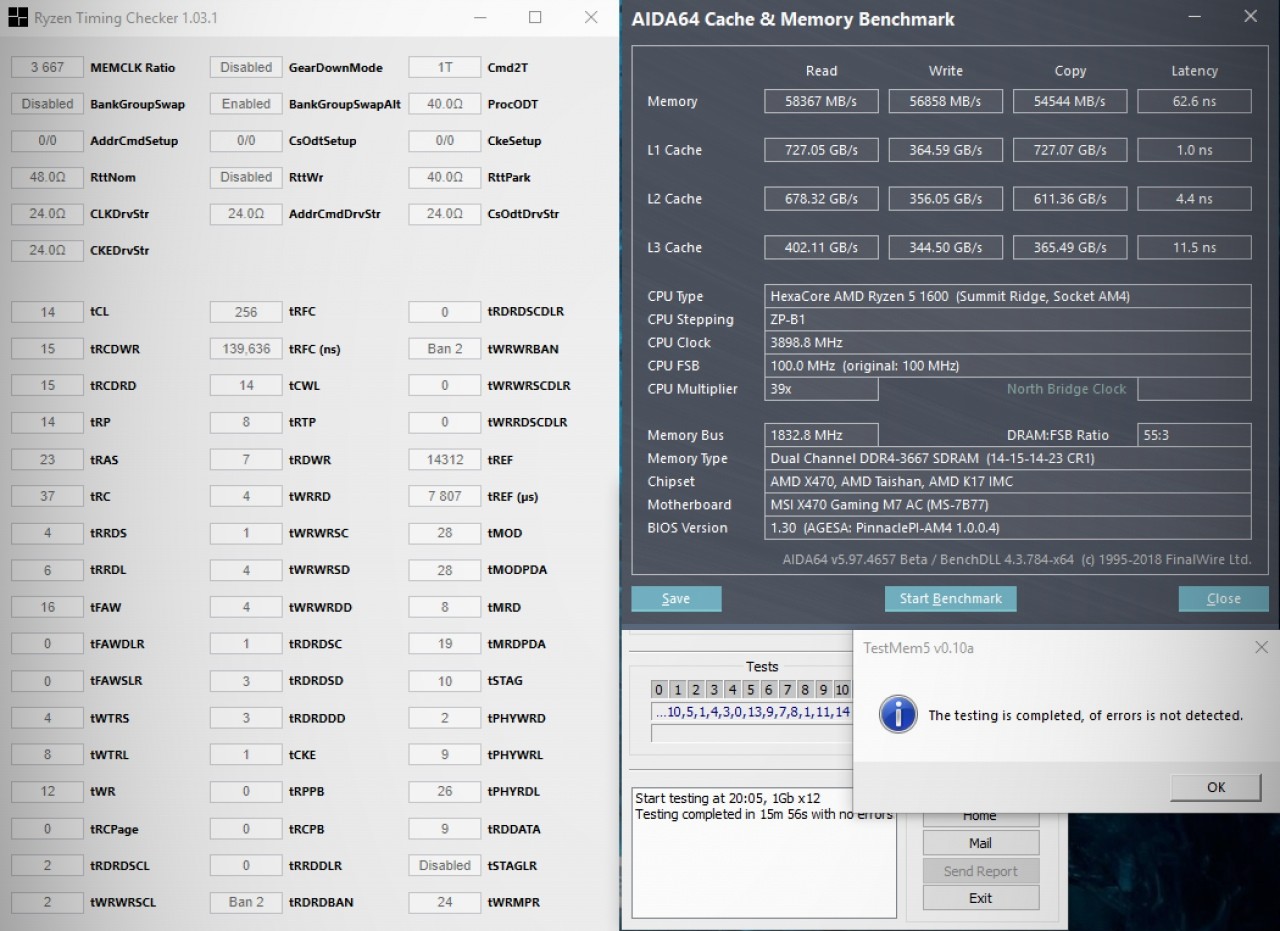Open the Home link button in TestMem5
The width and height of the screenshot is (1280, 931).
coord(980,816)
